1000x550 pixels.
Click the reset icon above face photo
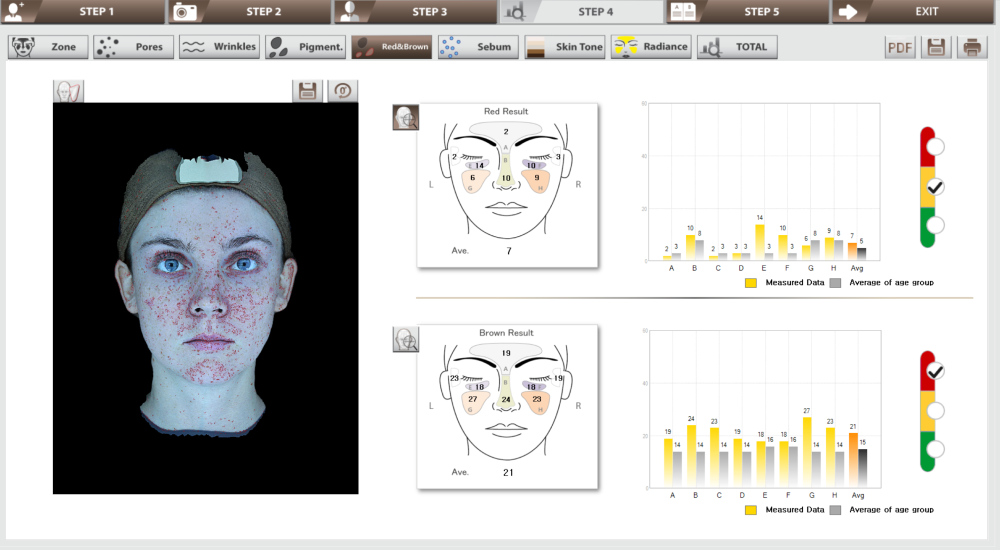(x=343, y=91)
